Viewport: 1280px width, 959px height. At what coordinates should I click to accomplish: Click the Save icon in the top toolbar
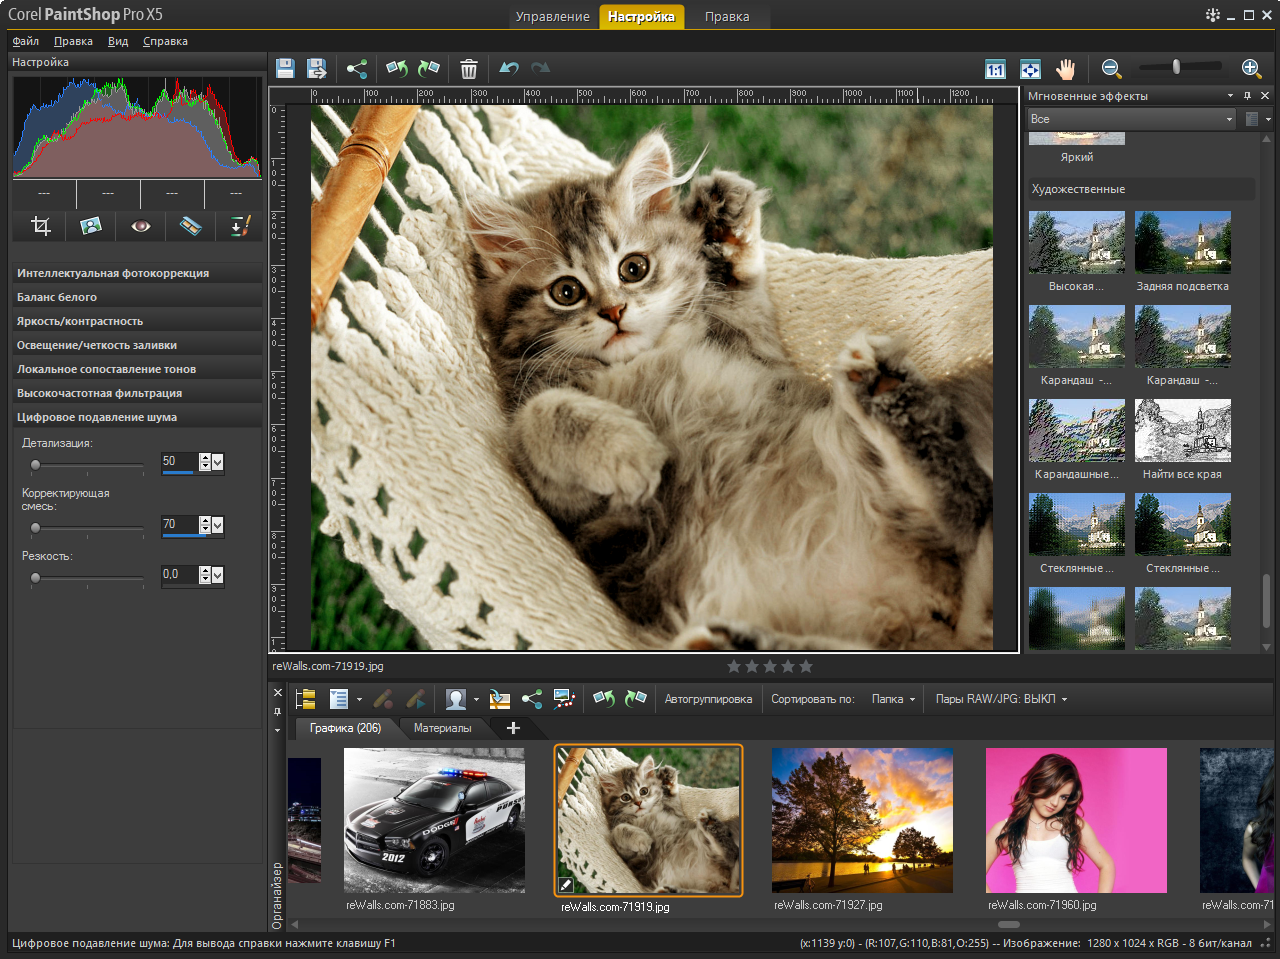[x=285, y=68]
